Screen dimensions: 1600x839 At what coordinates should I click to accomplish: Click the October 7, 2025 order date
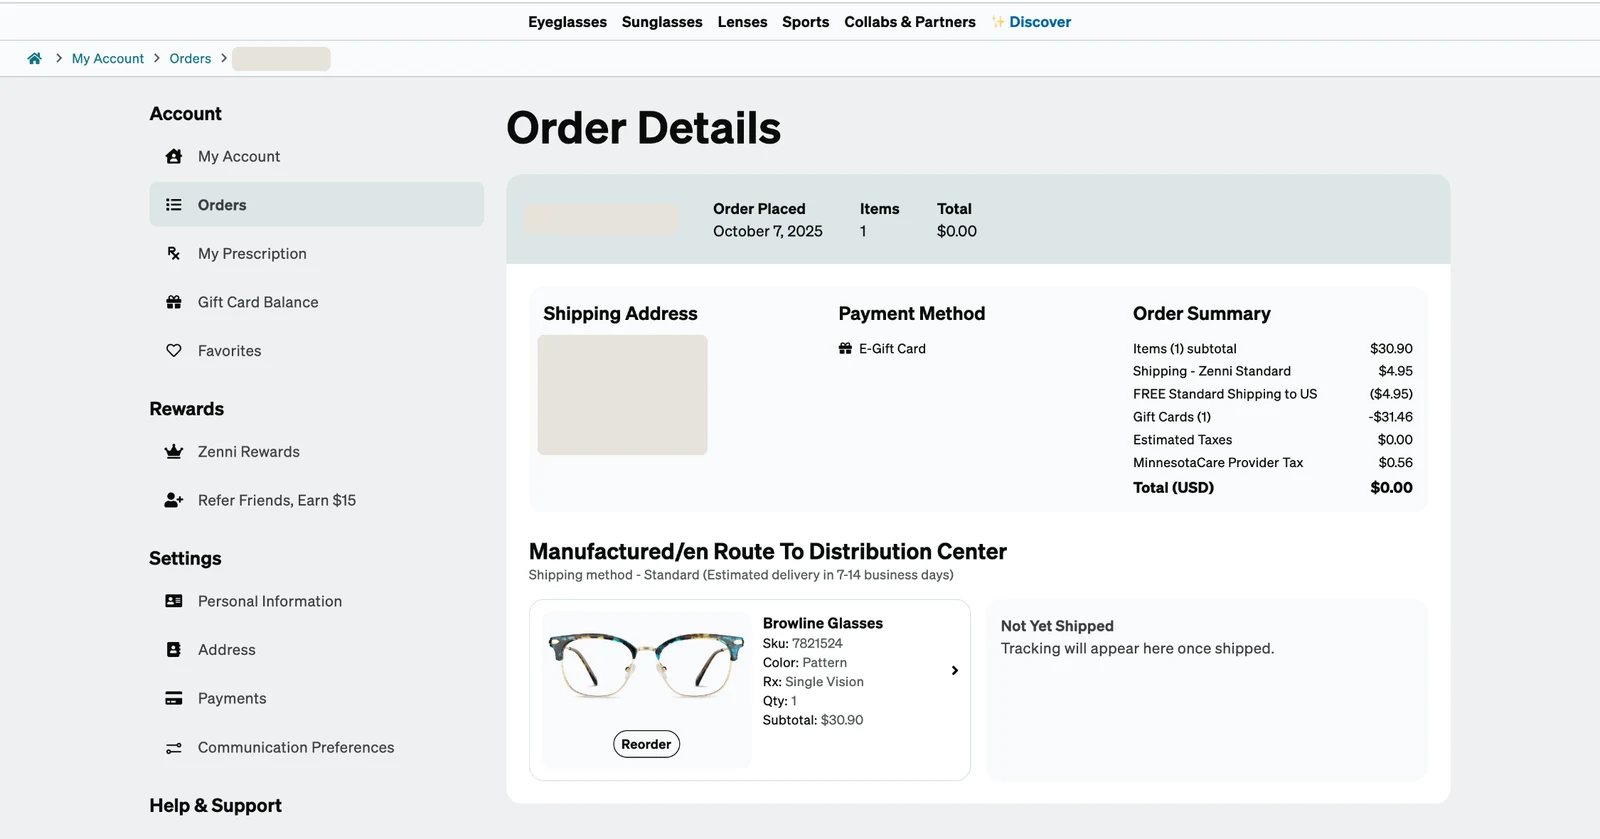[x=768, y=231]
